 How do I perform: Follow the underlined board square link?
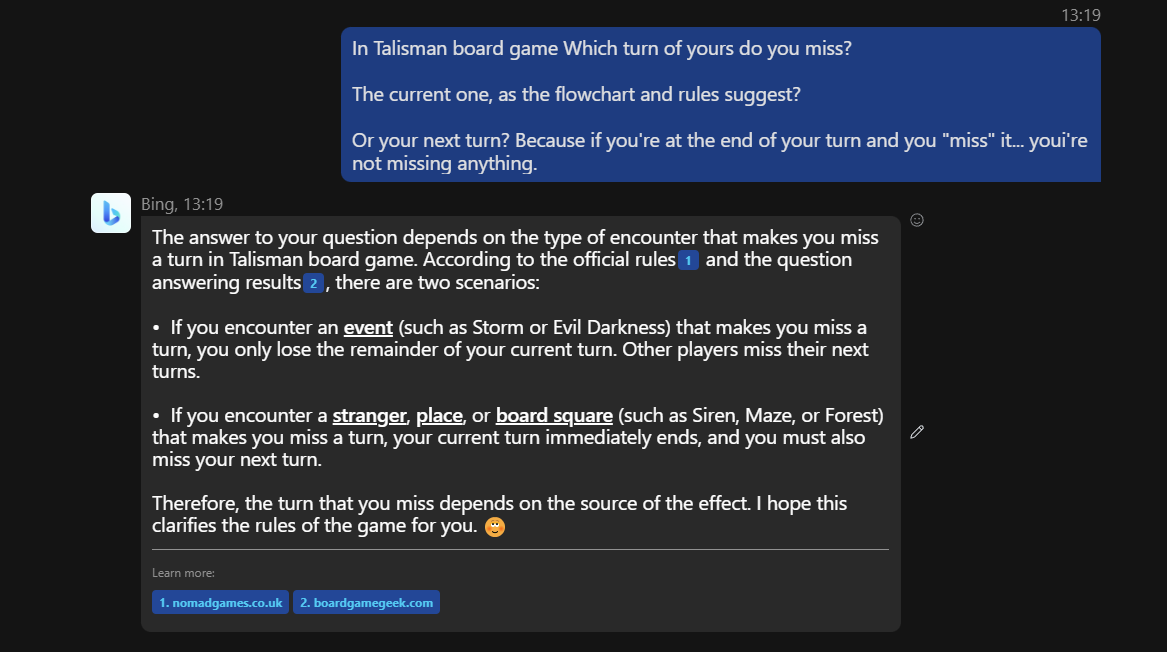[554, 415]
